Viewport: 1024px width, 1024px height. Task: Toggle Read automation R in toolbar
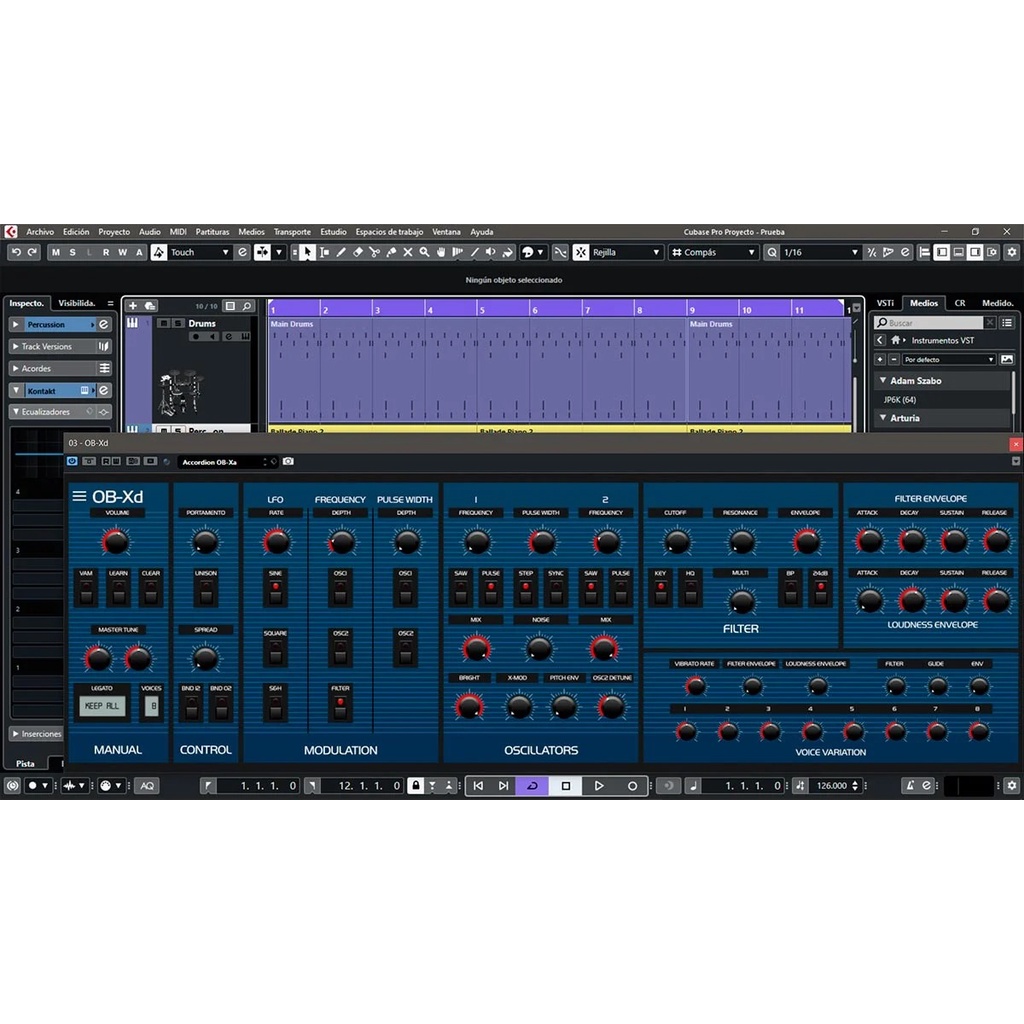tap(106, 252)
